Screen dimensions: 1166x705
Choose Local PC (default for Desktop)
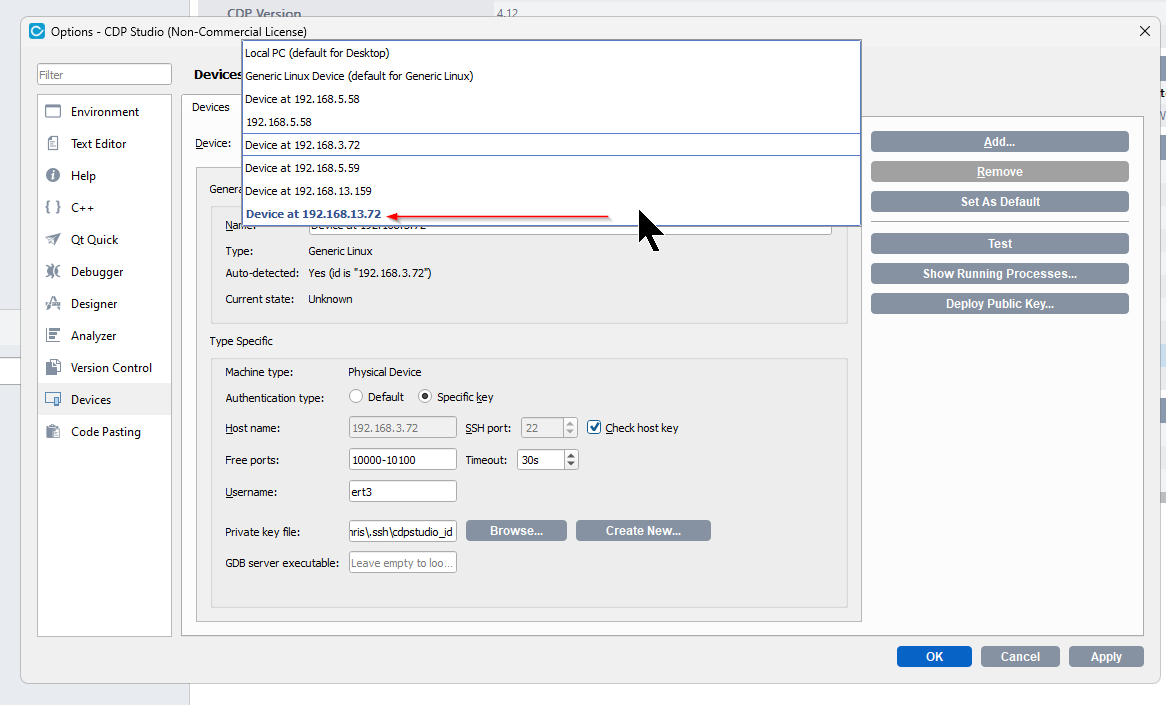pyautogui.click(x=551, y=53)
